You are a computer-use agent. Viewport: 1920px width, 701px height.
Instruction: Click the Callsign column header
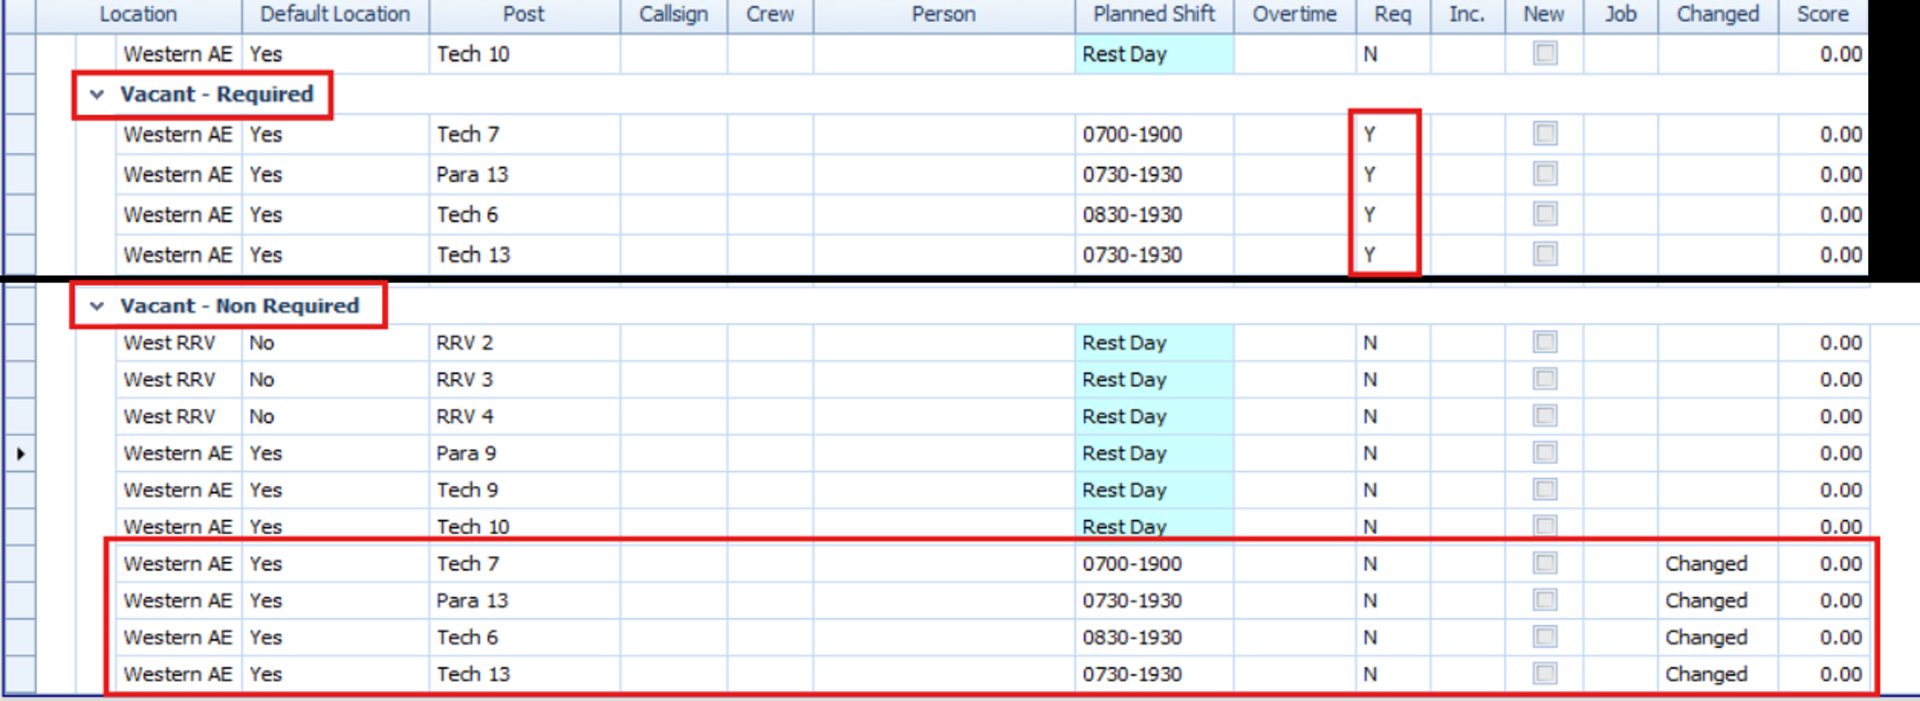[673, 14]
